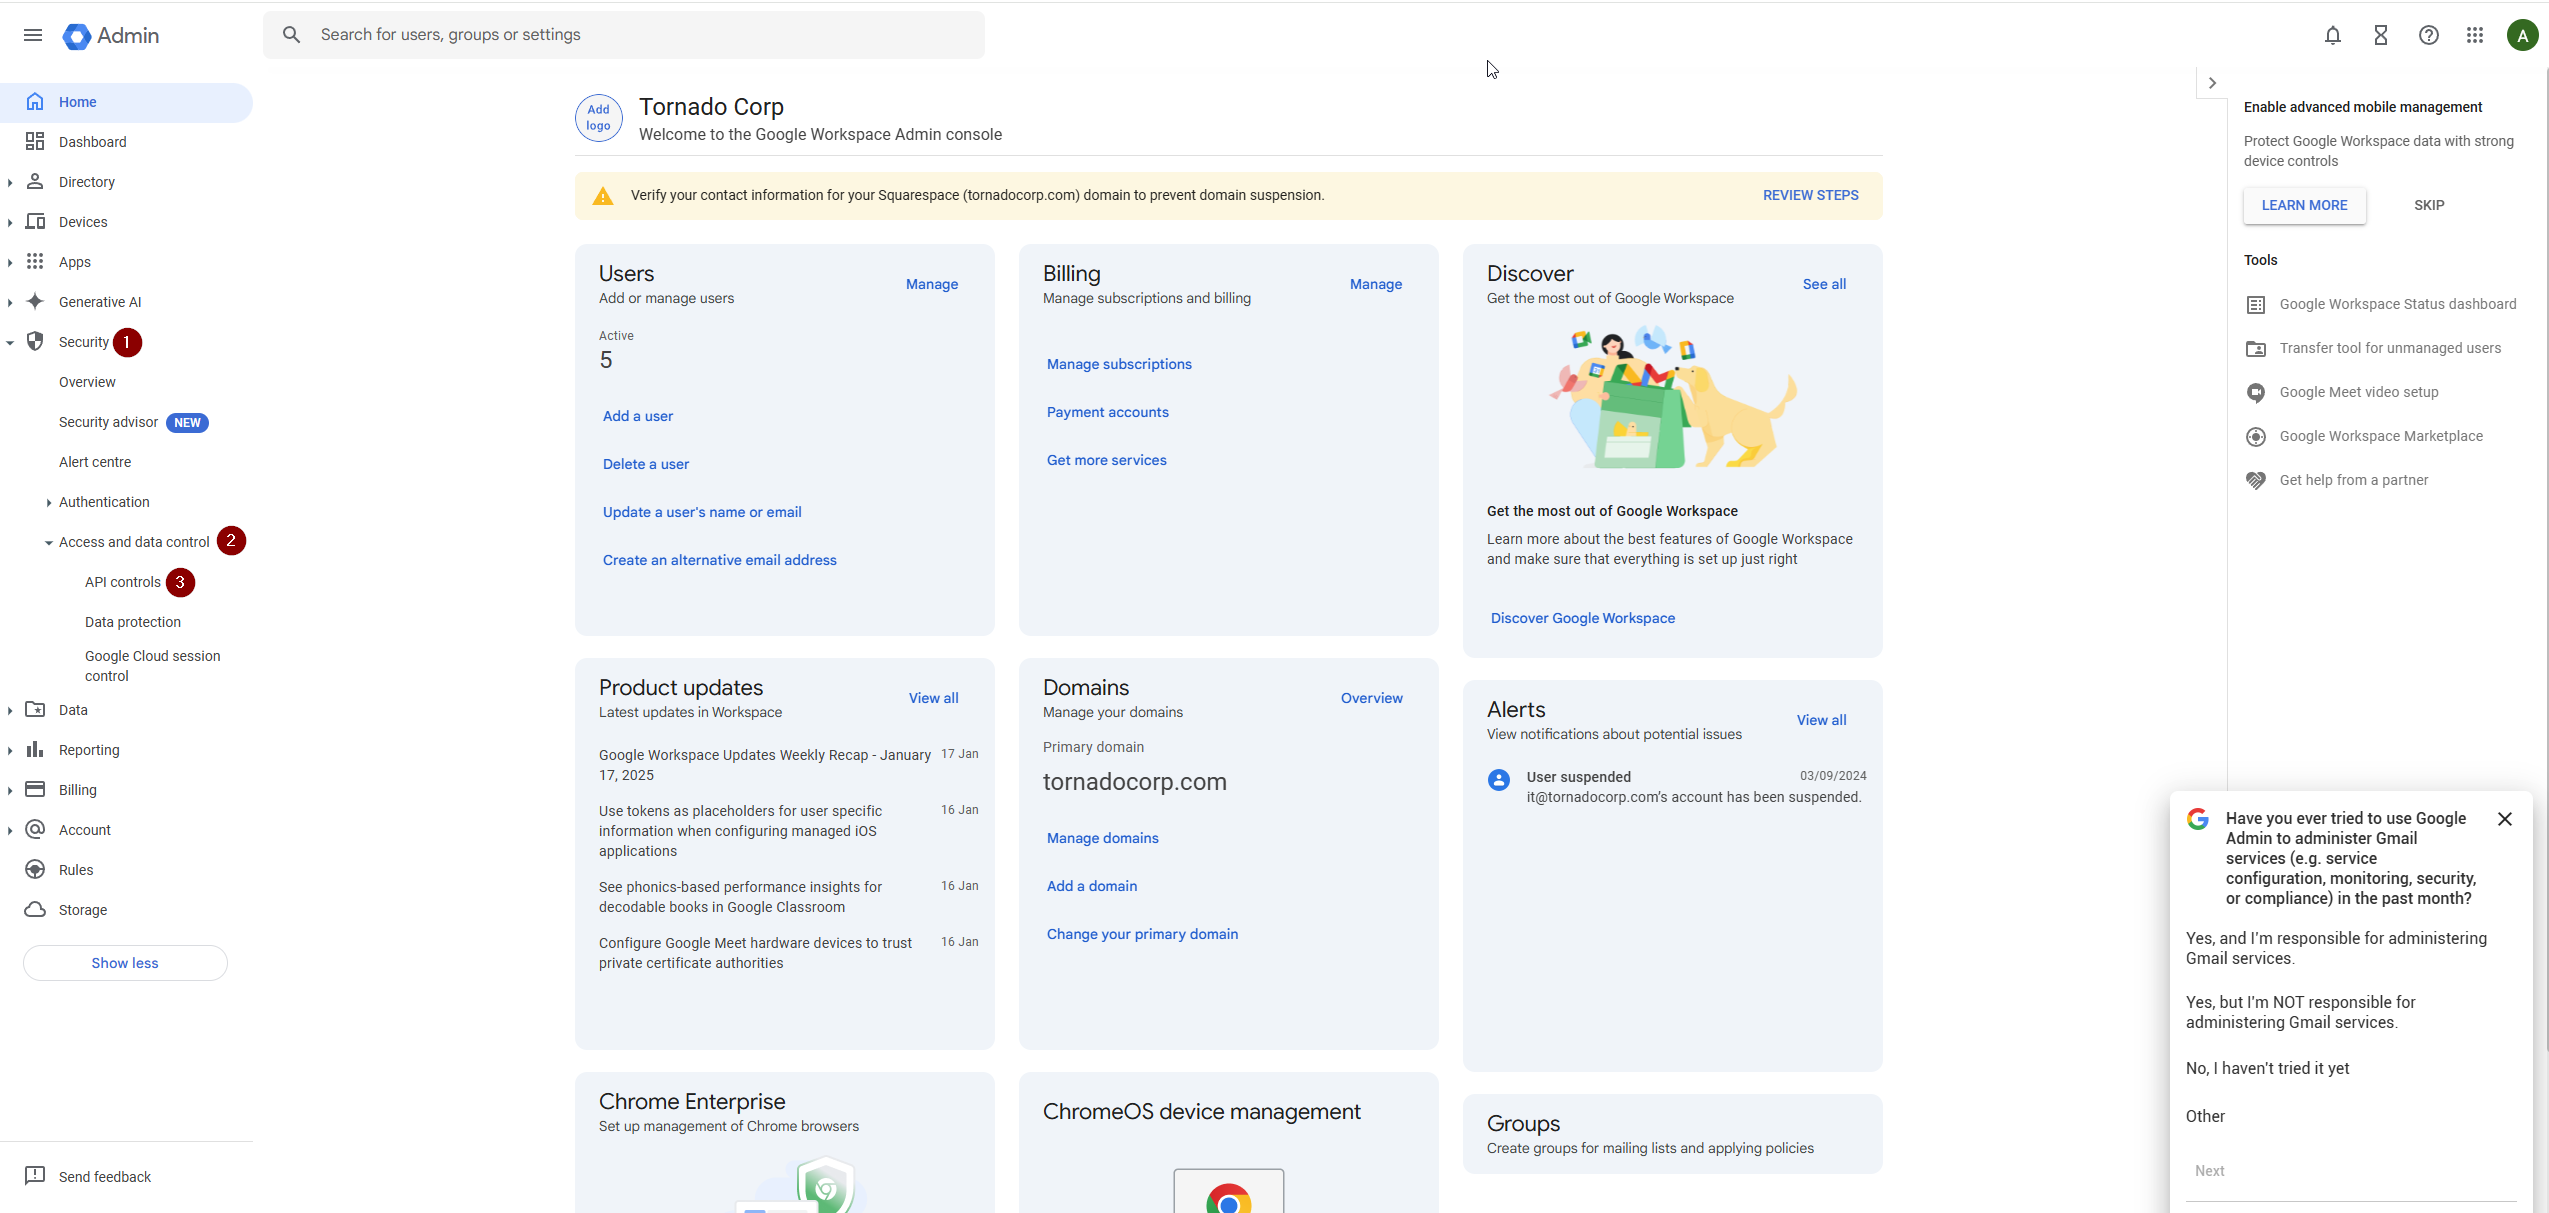Open the Google Workspace Status dashboard tool
This screenshot has height=1213, width=2549.
2397,304
